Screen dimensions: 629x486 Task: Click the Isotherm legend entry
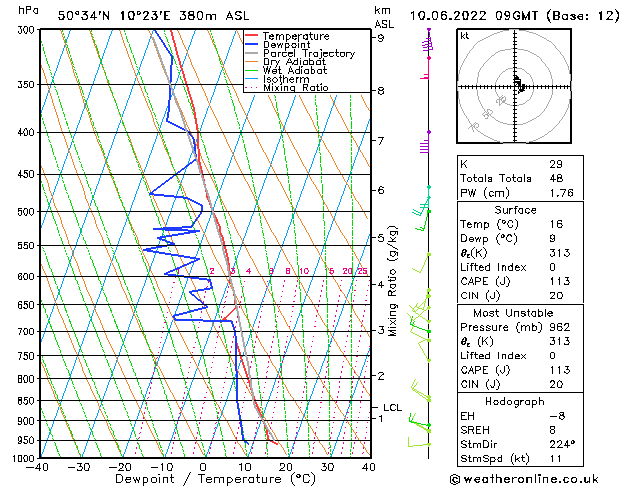[x=277, y=79]
